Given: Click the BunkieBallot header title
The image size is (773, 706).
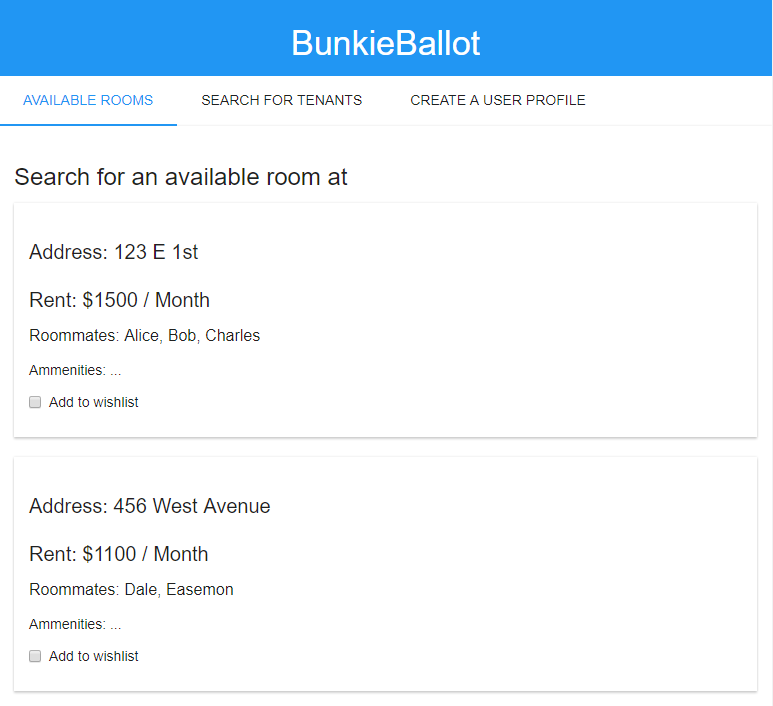Looking at the screenshot, I should tap(386, 43).
